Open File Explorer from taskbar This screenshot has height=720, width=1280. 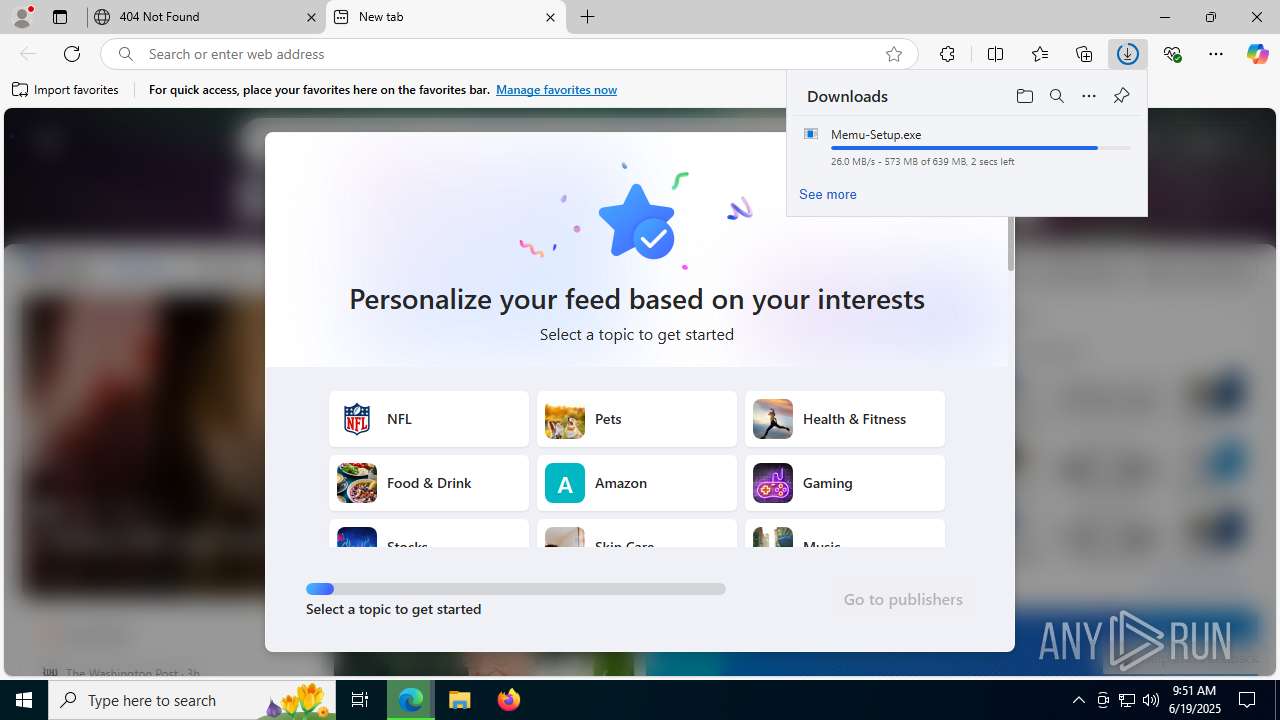click(x=459, y=700)
